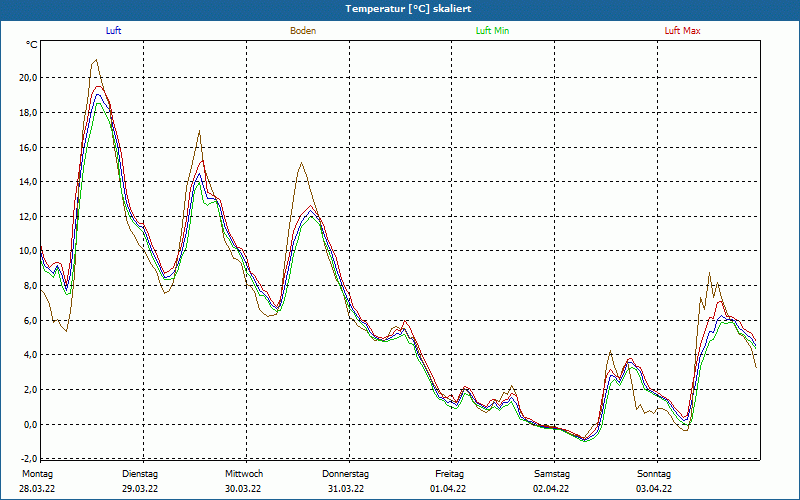The image size is (800, 500).
Task: Click the red Luft Max legend label
Action: (682, 31)
